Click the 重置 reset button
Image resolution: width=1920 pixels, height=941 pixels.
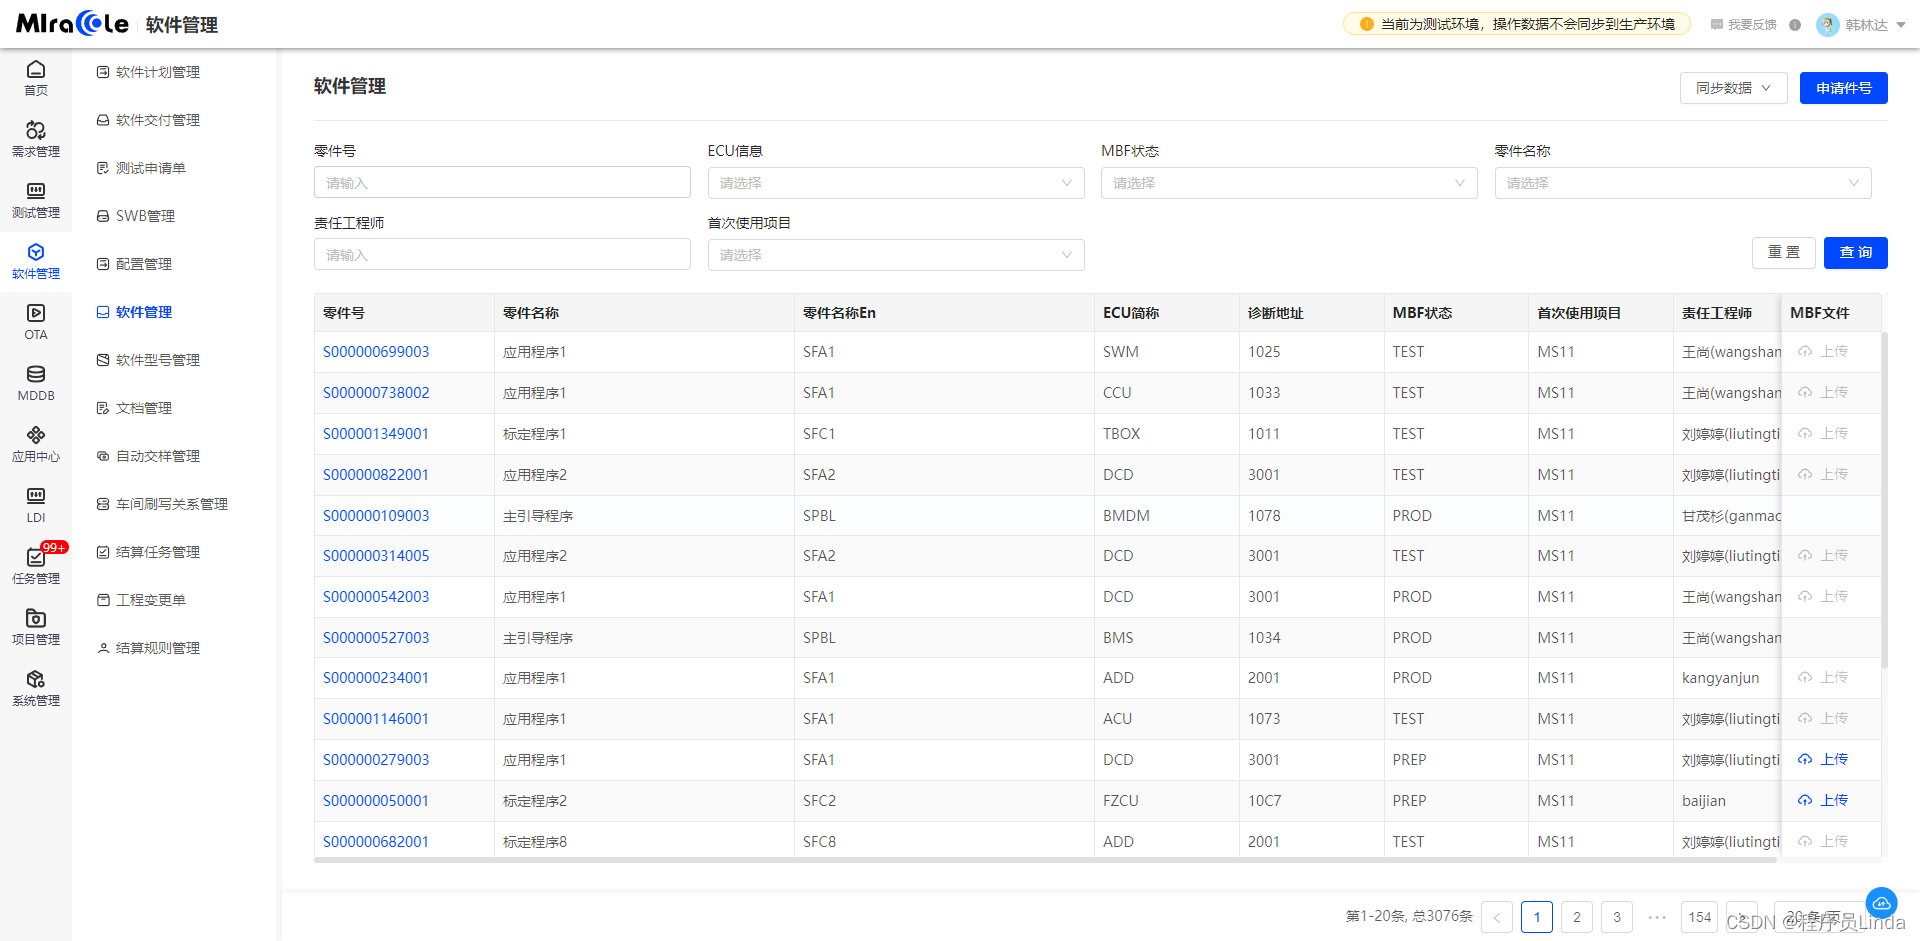point(1783,253)
